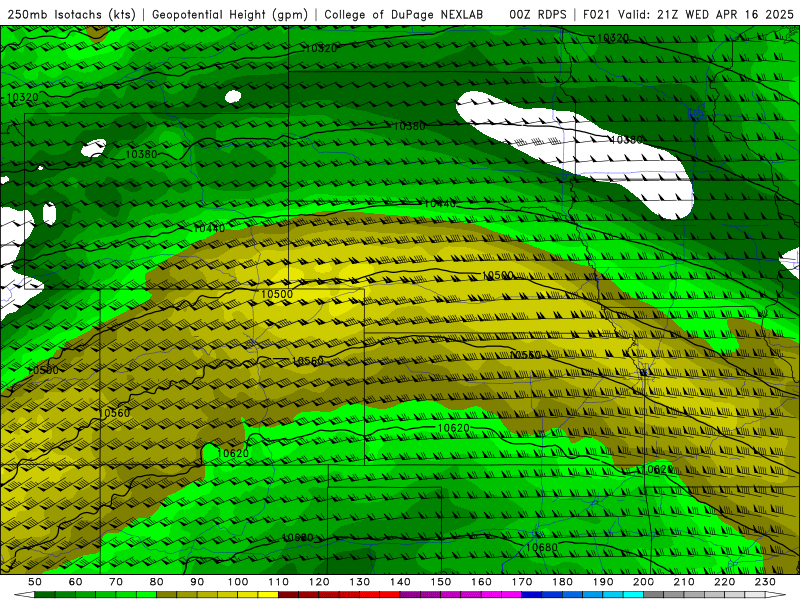Click the bright red swatch just before 140

tap(390, 595)
